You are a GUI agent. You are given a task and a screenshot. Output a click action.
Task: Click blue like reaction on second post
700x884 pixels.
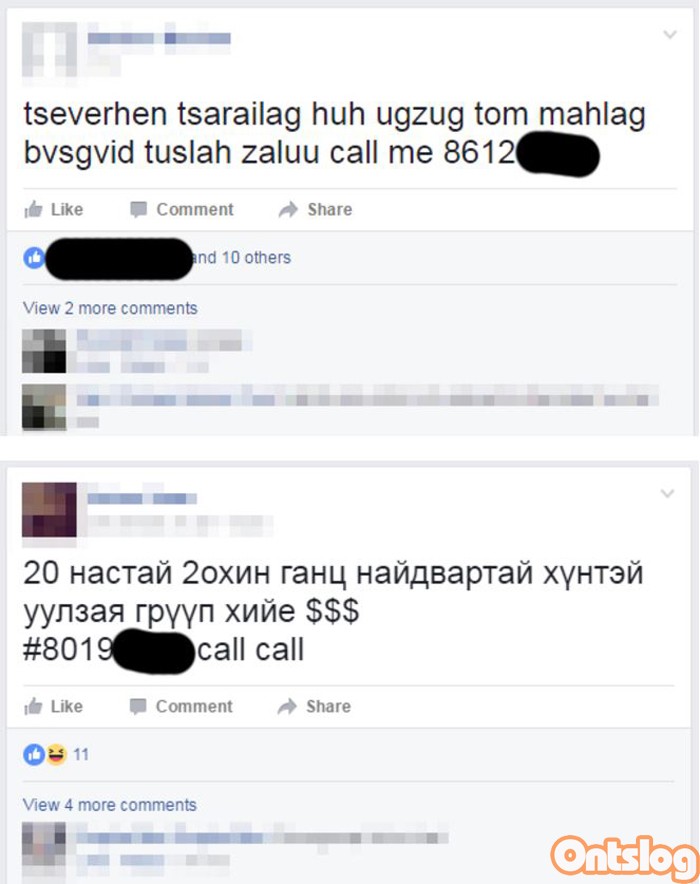[34, 754]
